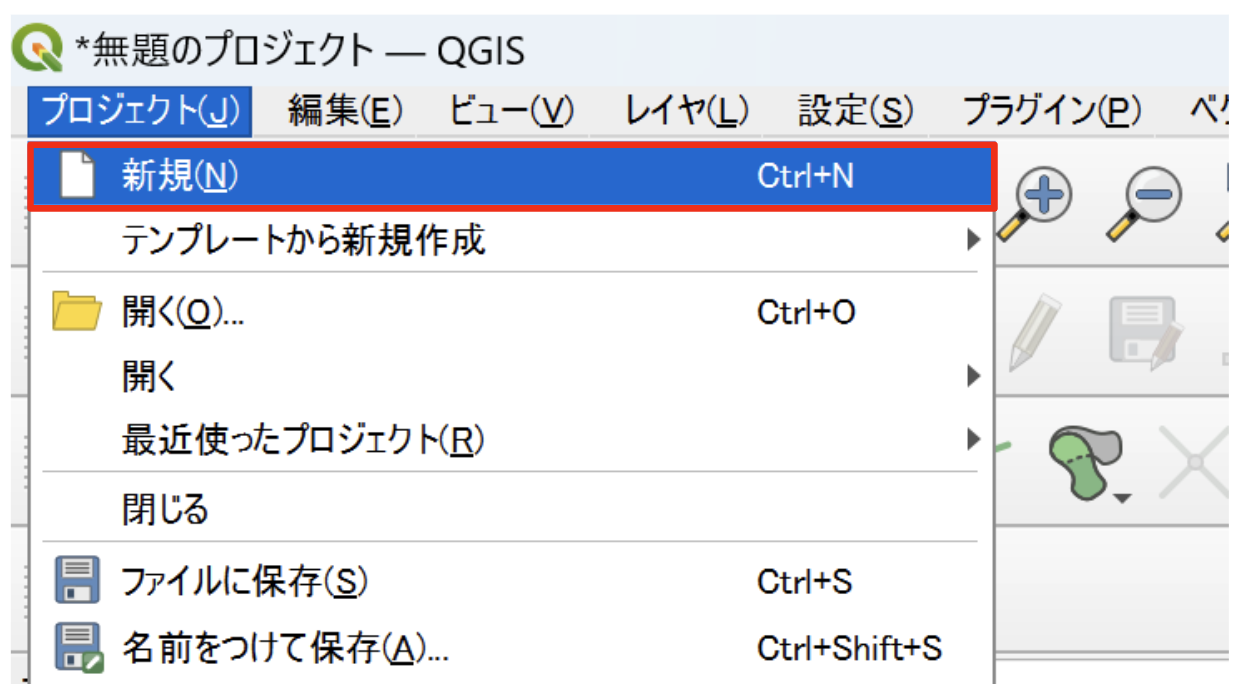Open the プラグイン menu
Viewport: 1242px width, 684px height.
[1051, 112]
